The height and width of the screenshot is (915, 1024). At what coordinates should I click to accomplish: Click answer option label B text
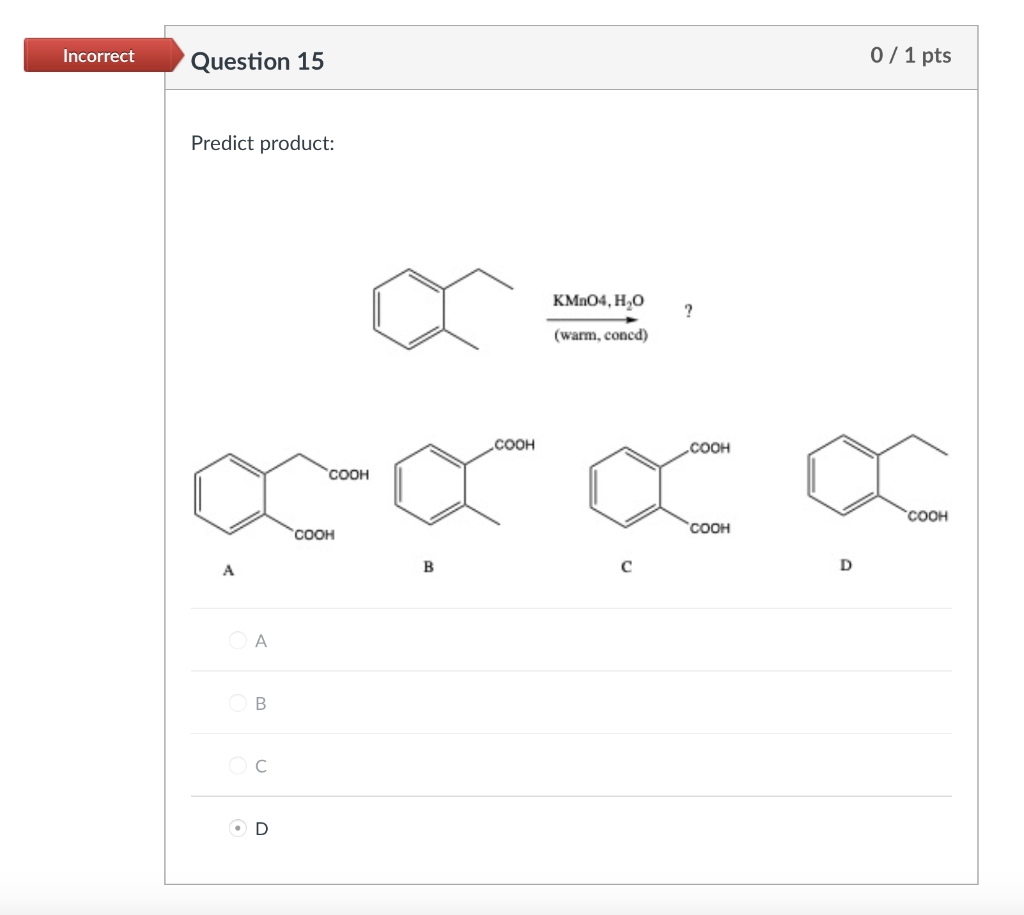pyautogui.click(x=261, y=703)
